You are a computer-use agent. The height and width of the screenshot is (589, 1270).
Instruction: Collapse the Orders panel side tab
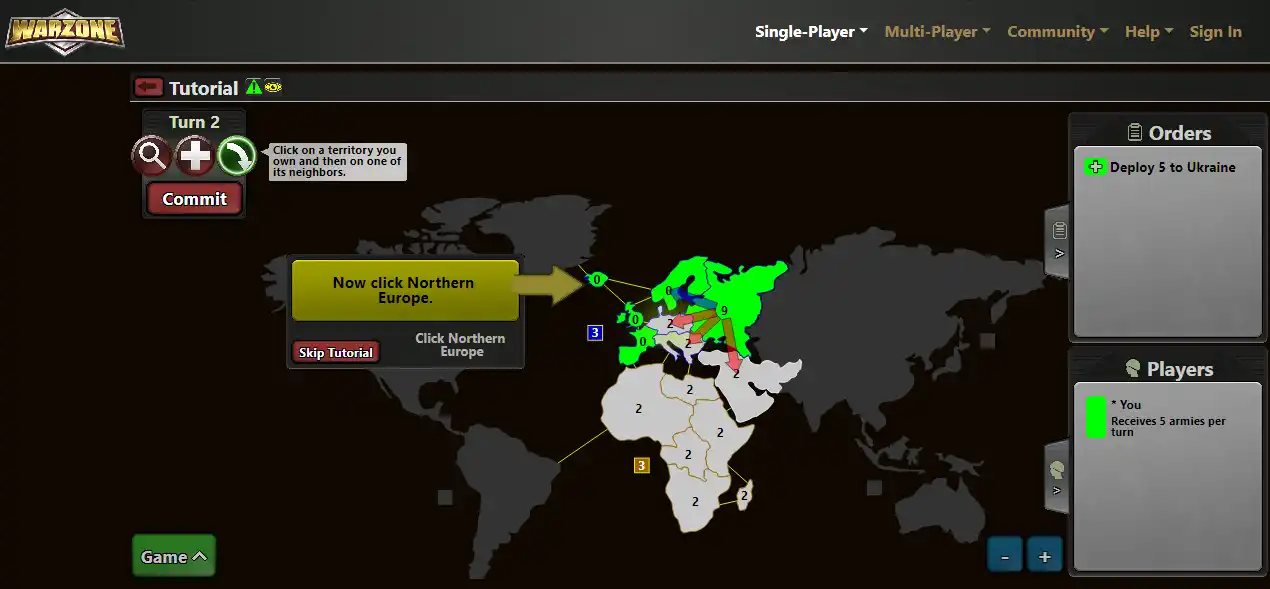click(x=1057, y=241)
